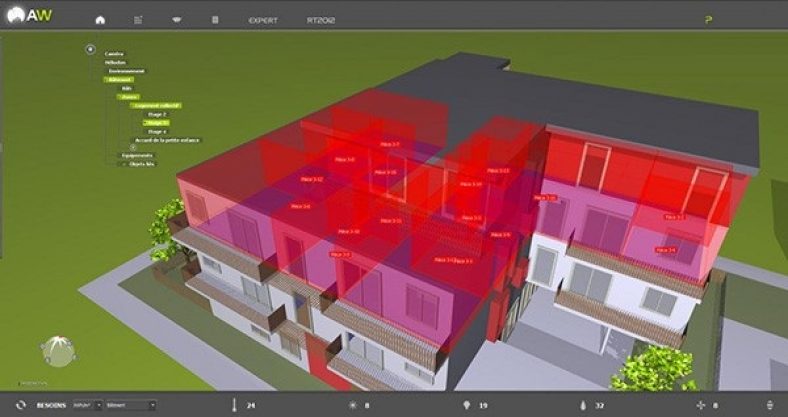Click the Pièce 3-12 room label
The height and width of the screenshot is (417, 788).
[x=312, y=179]
